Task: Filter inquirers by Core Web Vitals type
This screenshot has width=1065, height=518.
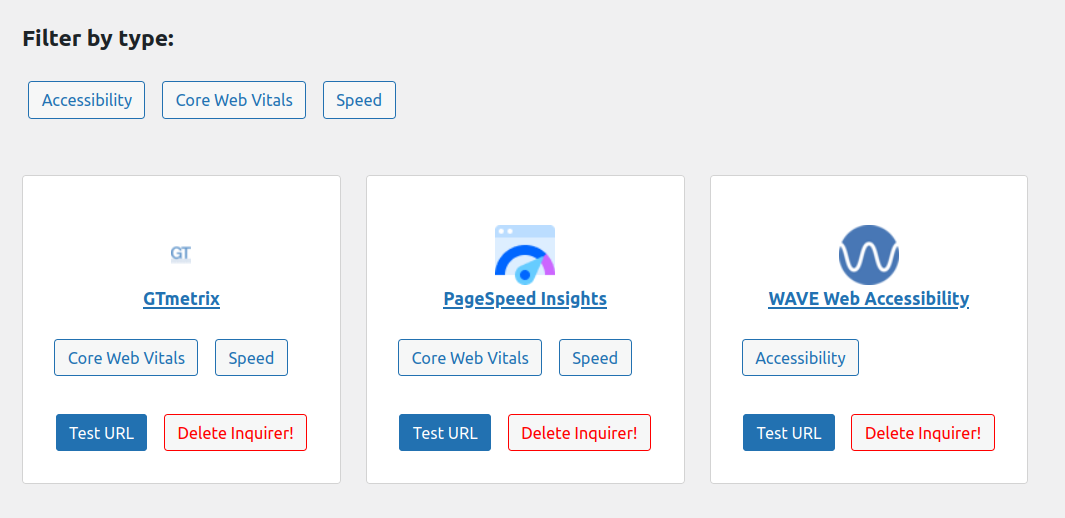Action: pyautogui.click(x=234, y=100)
